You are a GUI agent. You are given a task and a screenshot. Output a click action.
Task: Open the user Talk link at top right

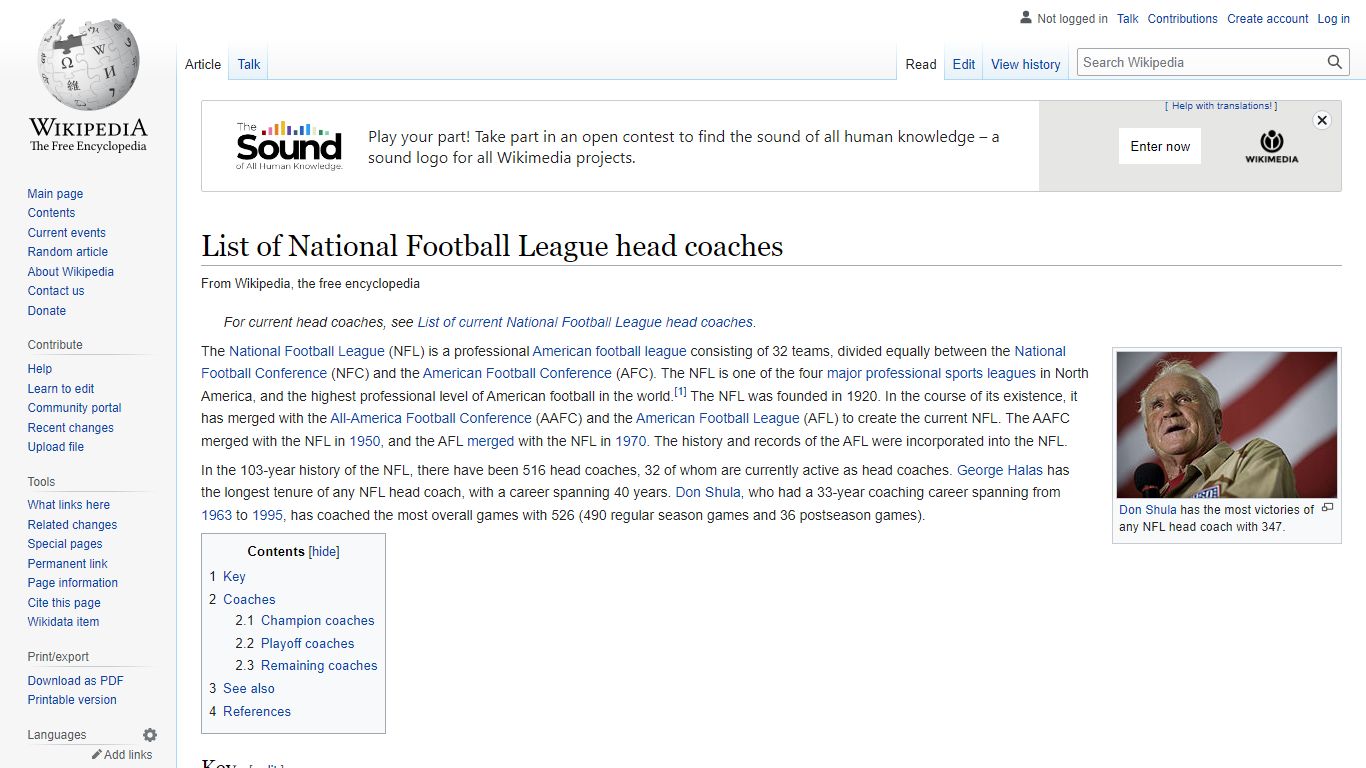[x=1128, y=19]
